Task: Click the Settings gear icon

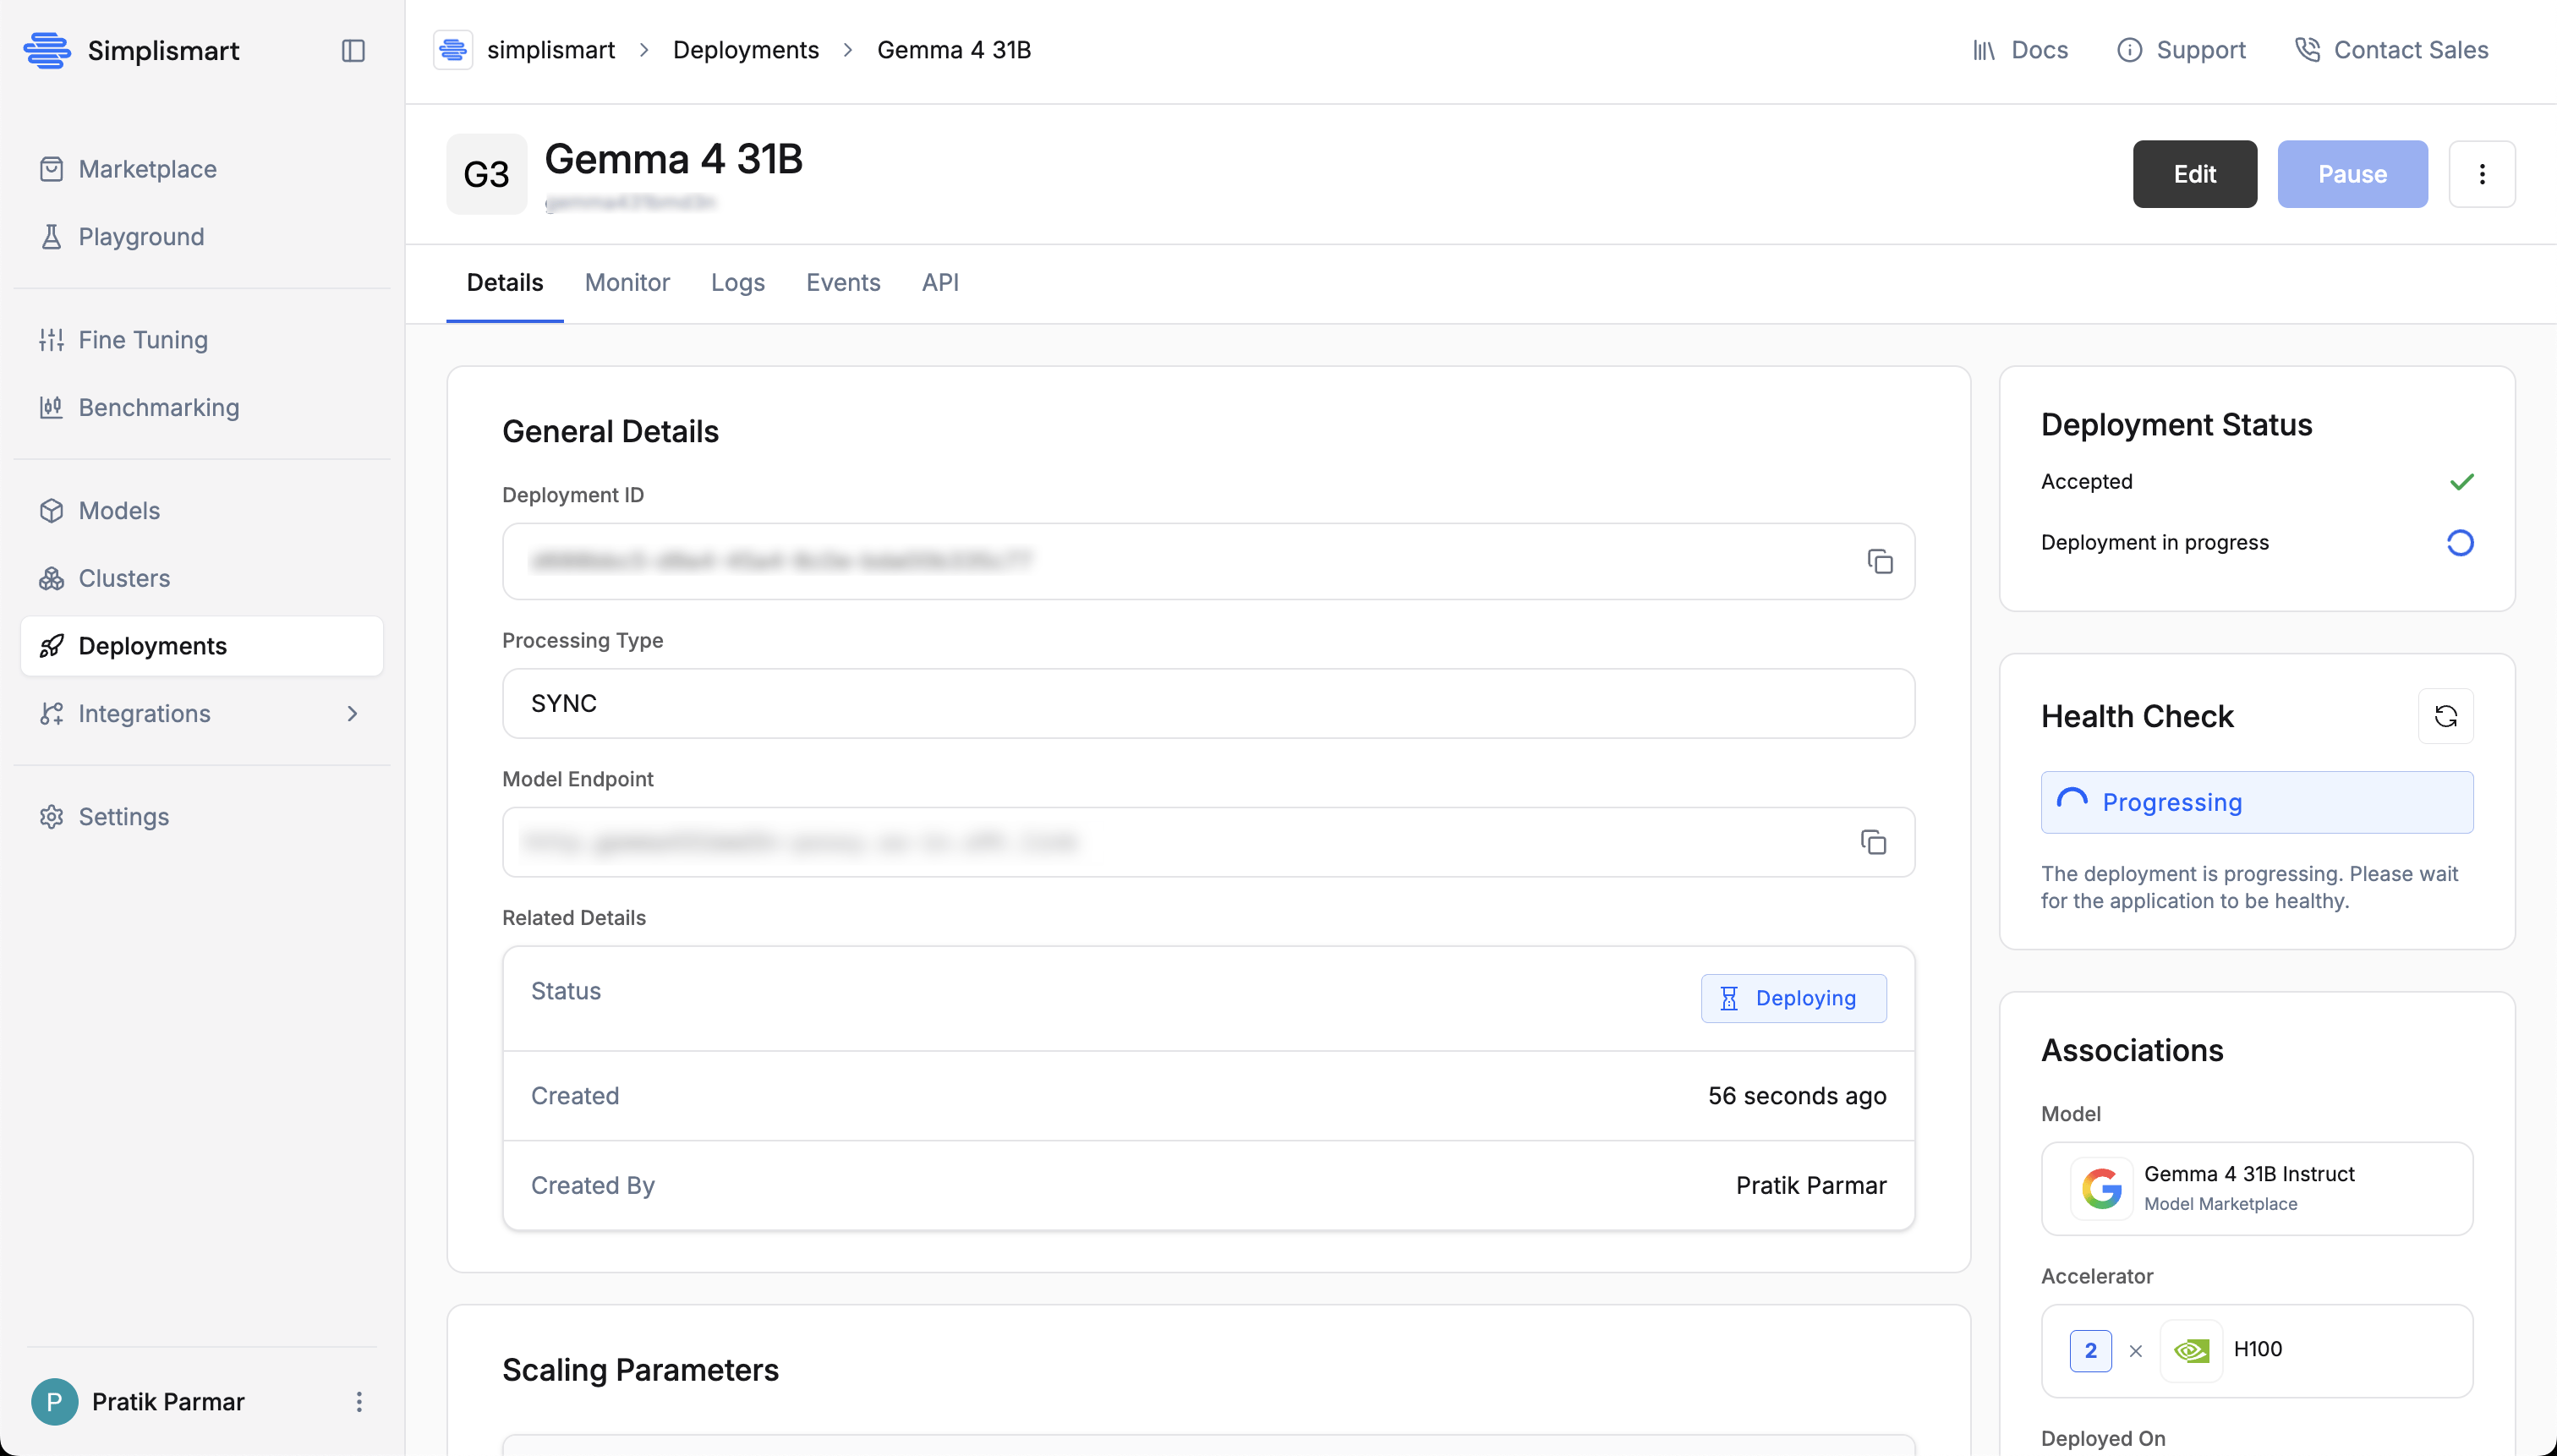Action: (51, 817)
